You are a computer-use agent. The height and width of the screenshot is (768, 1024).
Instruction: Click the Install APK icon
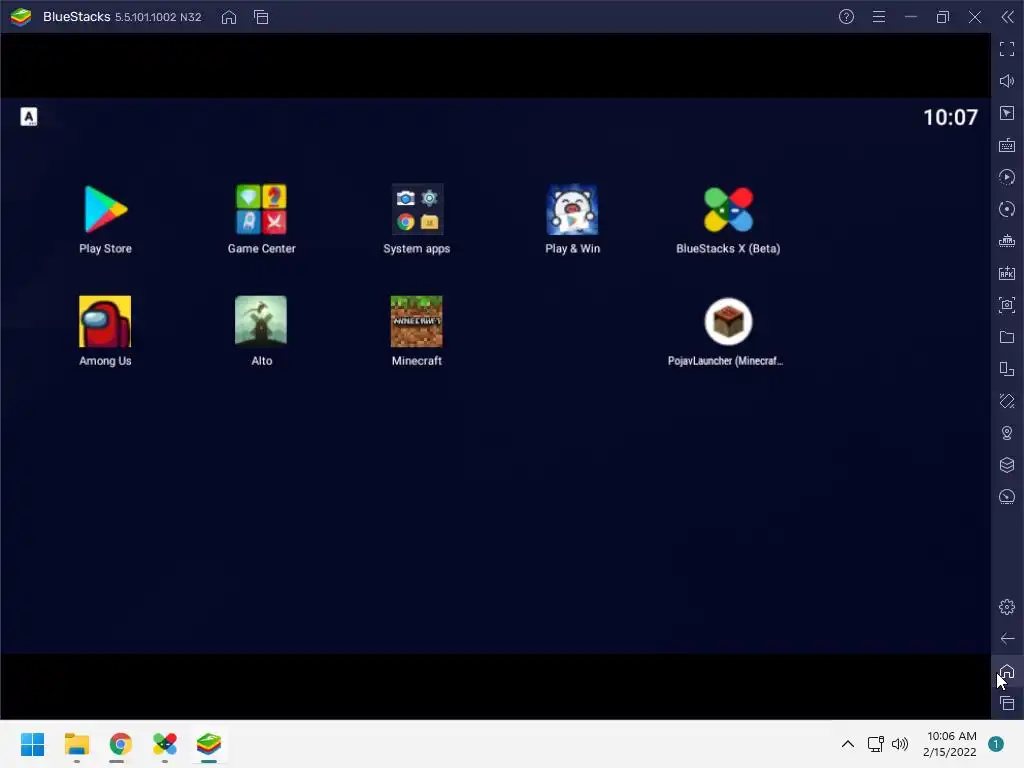click(x=1007, y=273)
